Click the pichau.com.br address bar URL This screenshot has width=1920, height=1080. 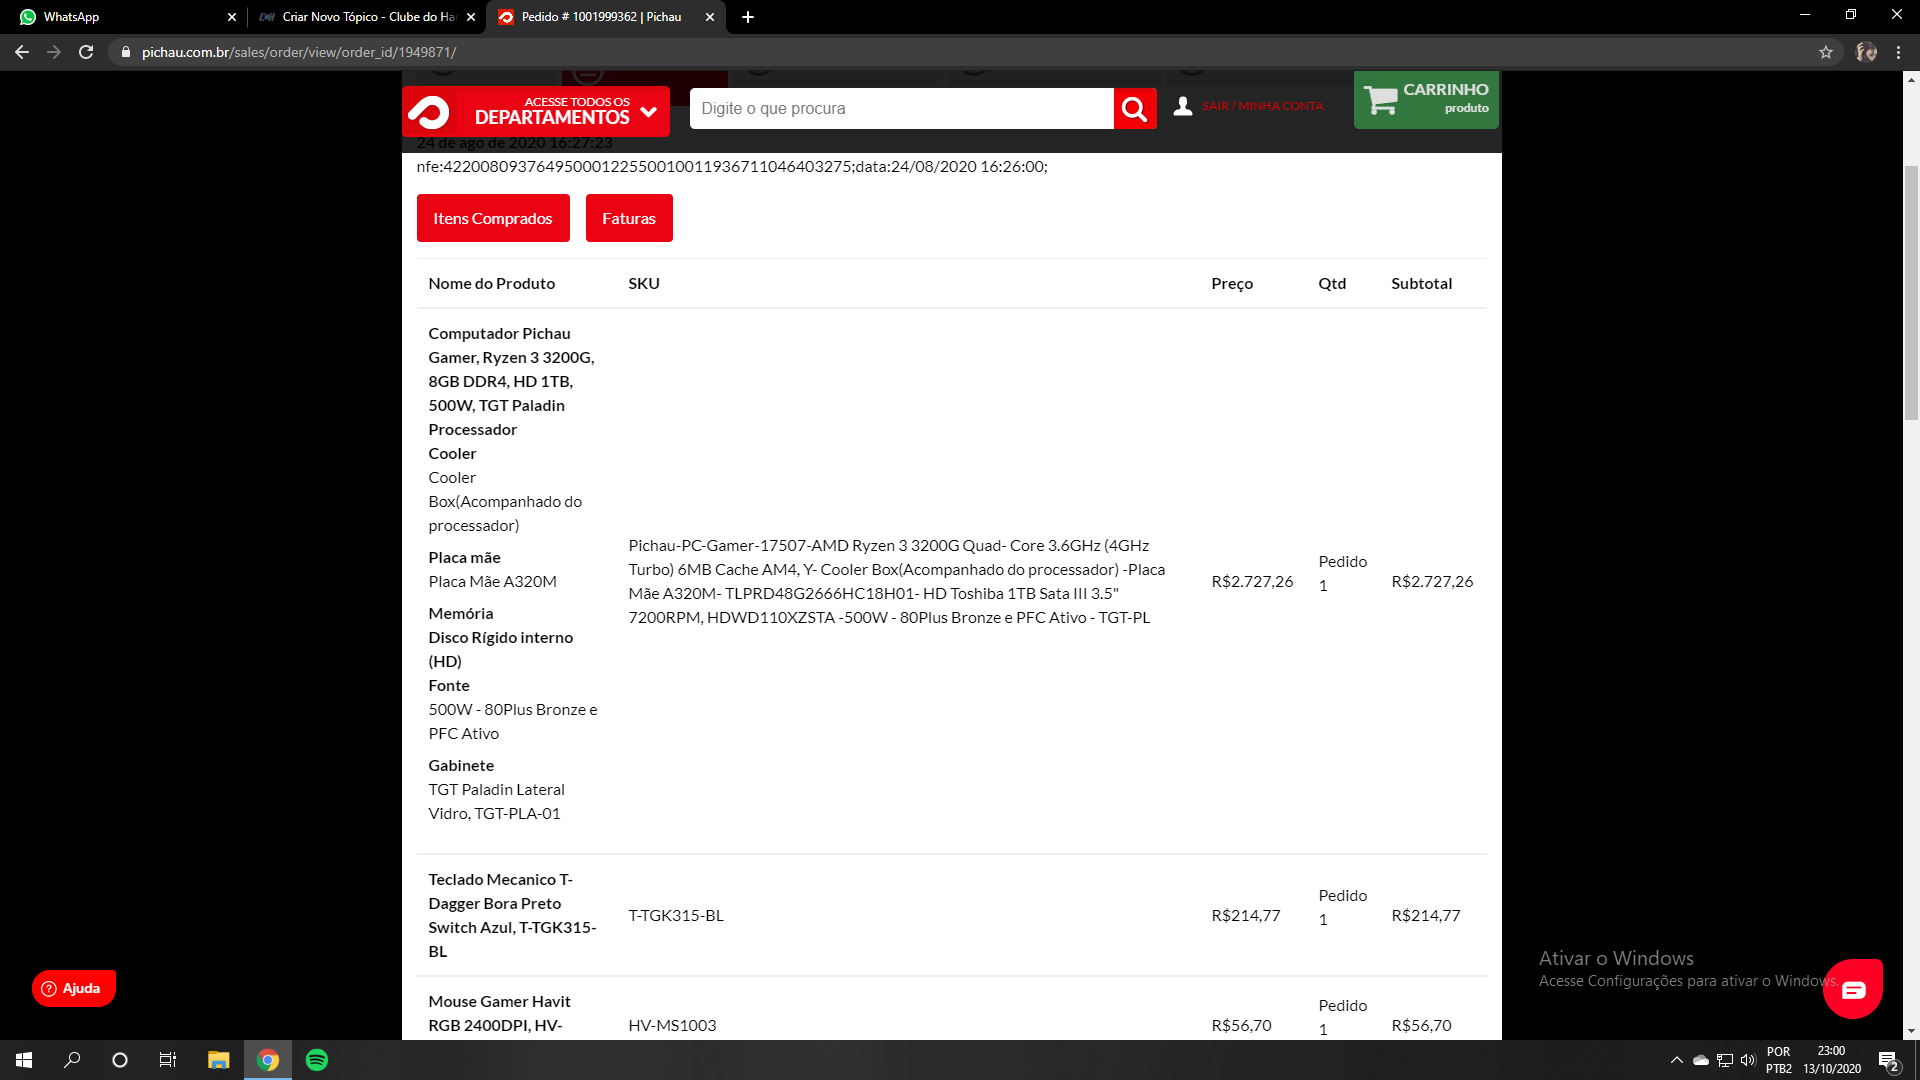299,52
